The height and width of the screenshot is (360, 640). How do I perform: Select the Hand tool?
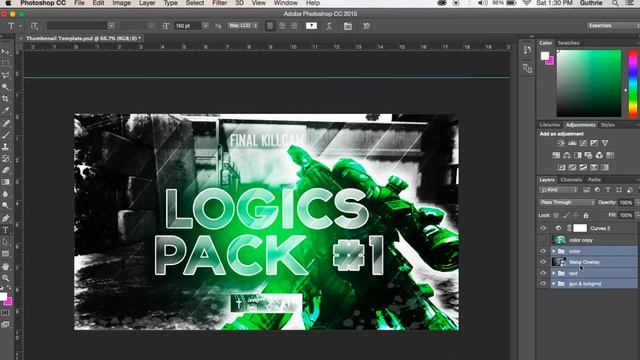coord(5,266)
